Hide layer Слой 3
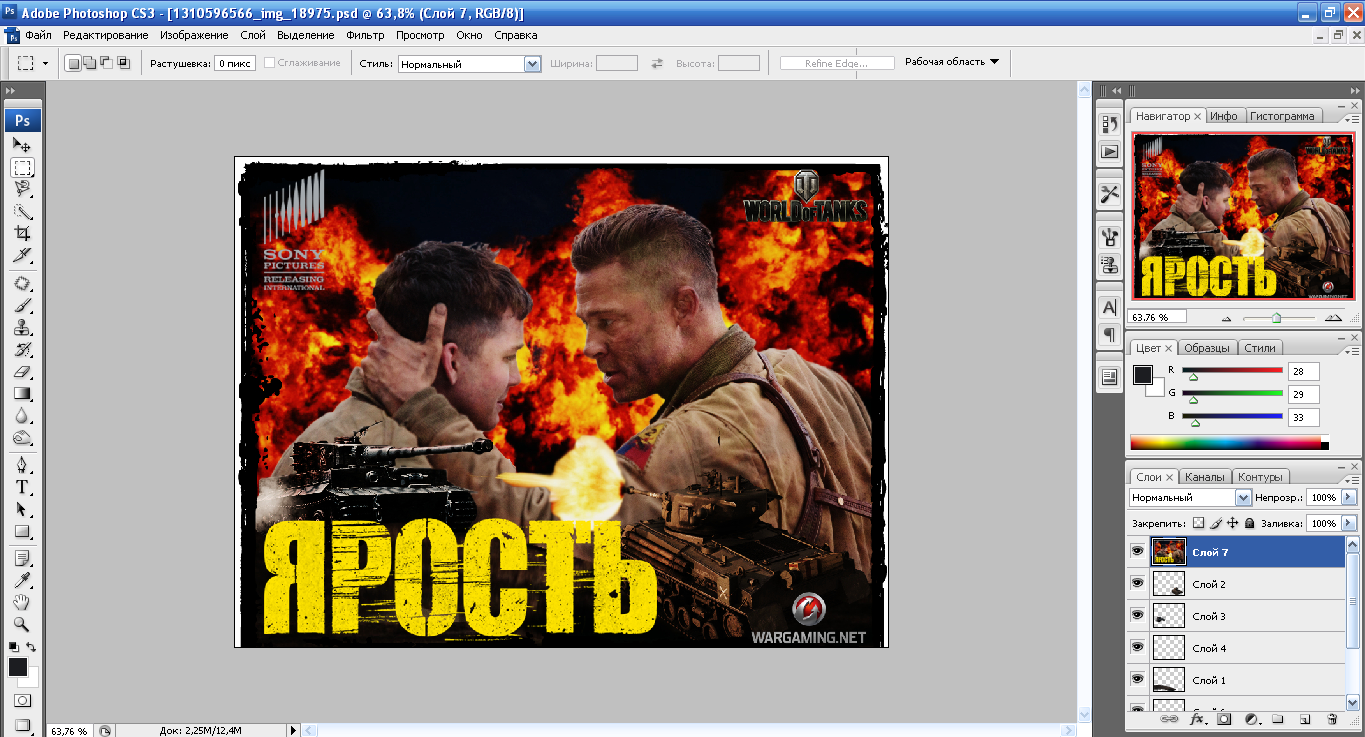 [x=1137, y=615]
